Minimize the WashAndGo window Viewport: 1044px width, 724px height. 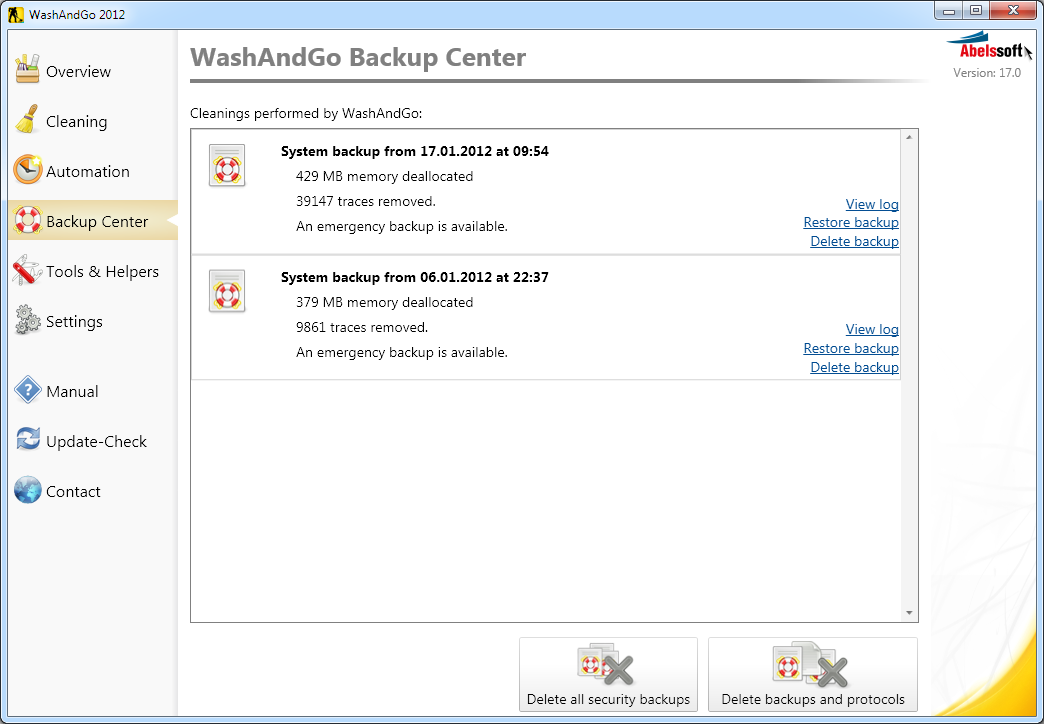pyautogui.click(x=948, y=10)
